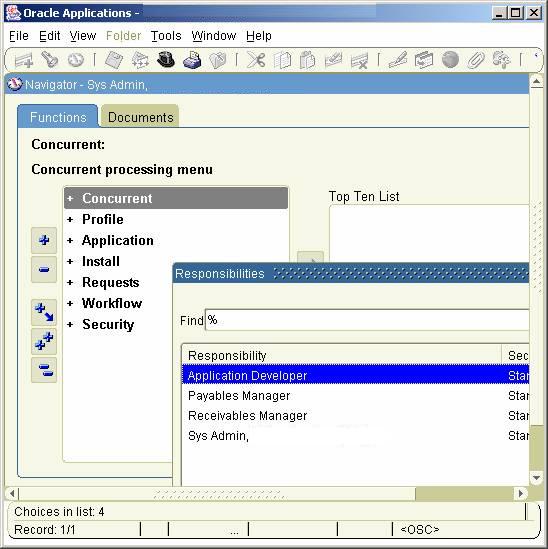Click the Cut scissors icon

click(256, 60)
